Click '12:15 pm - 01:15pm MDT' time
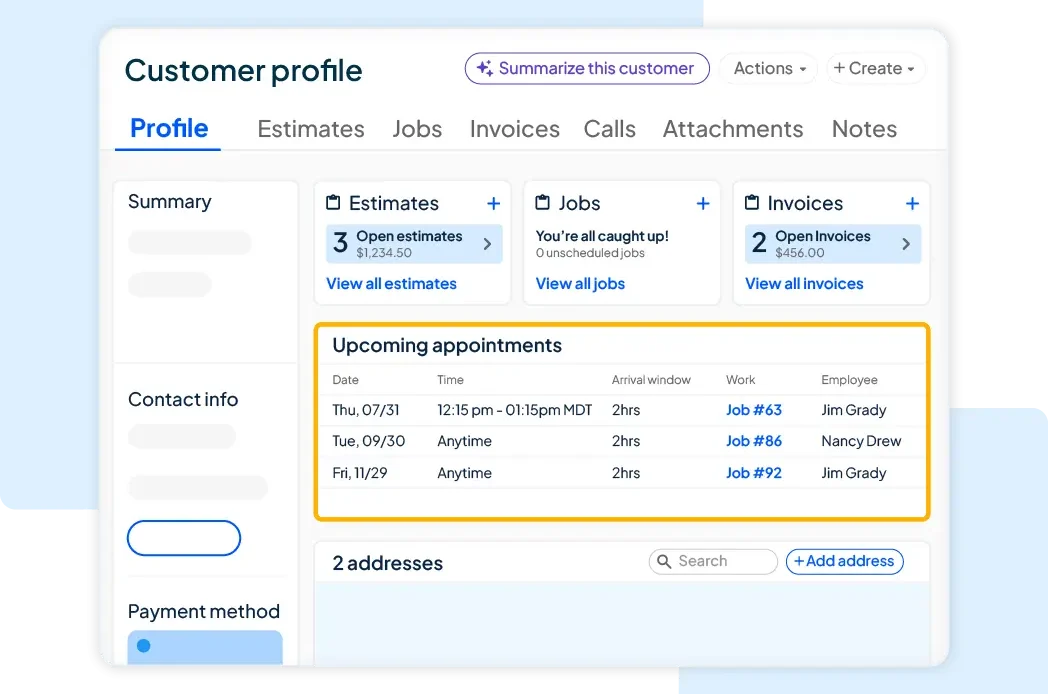 click(x=515, y=410)
